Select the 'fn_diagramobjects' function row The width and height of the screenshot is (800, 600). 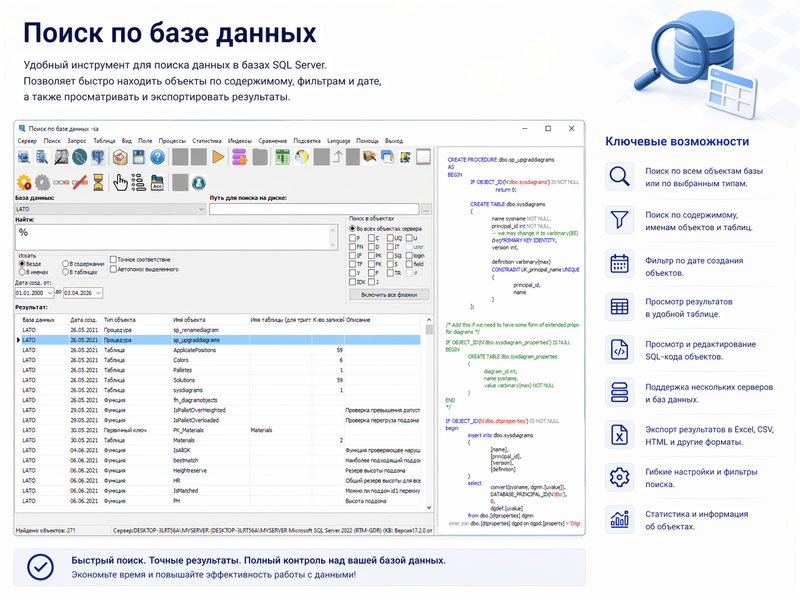218,400
